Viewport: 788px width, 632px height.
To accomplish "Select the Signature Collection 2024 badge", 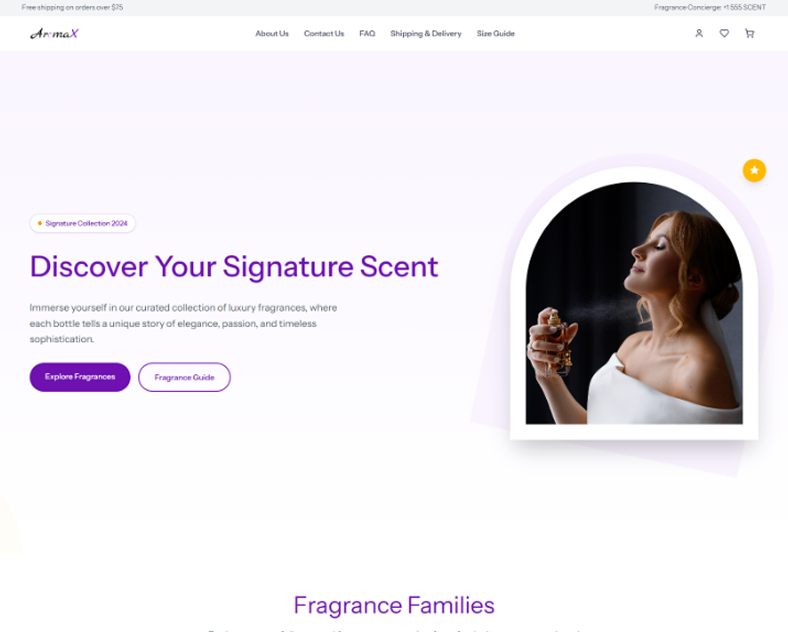I will (x=82, y=223).
